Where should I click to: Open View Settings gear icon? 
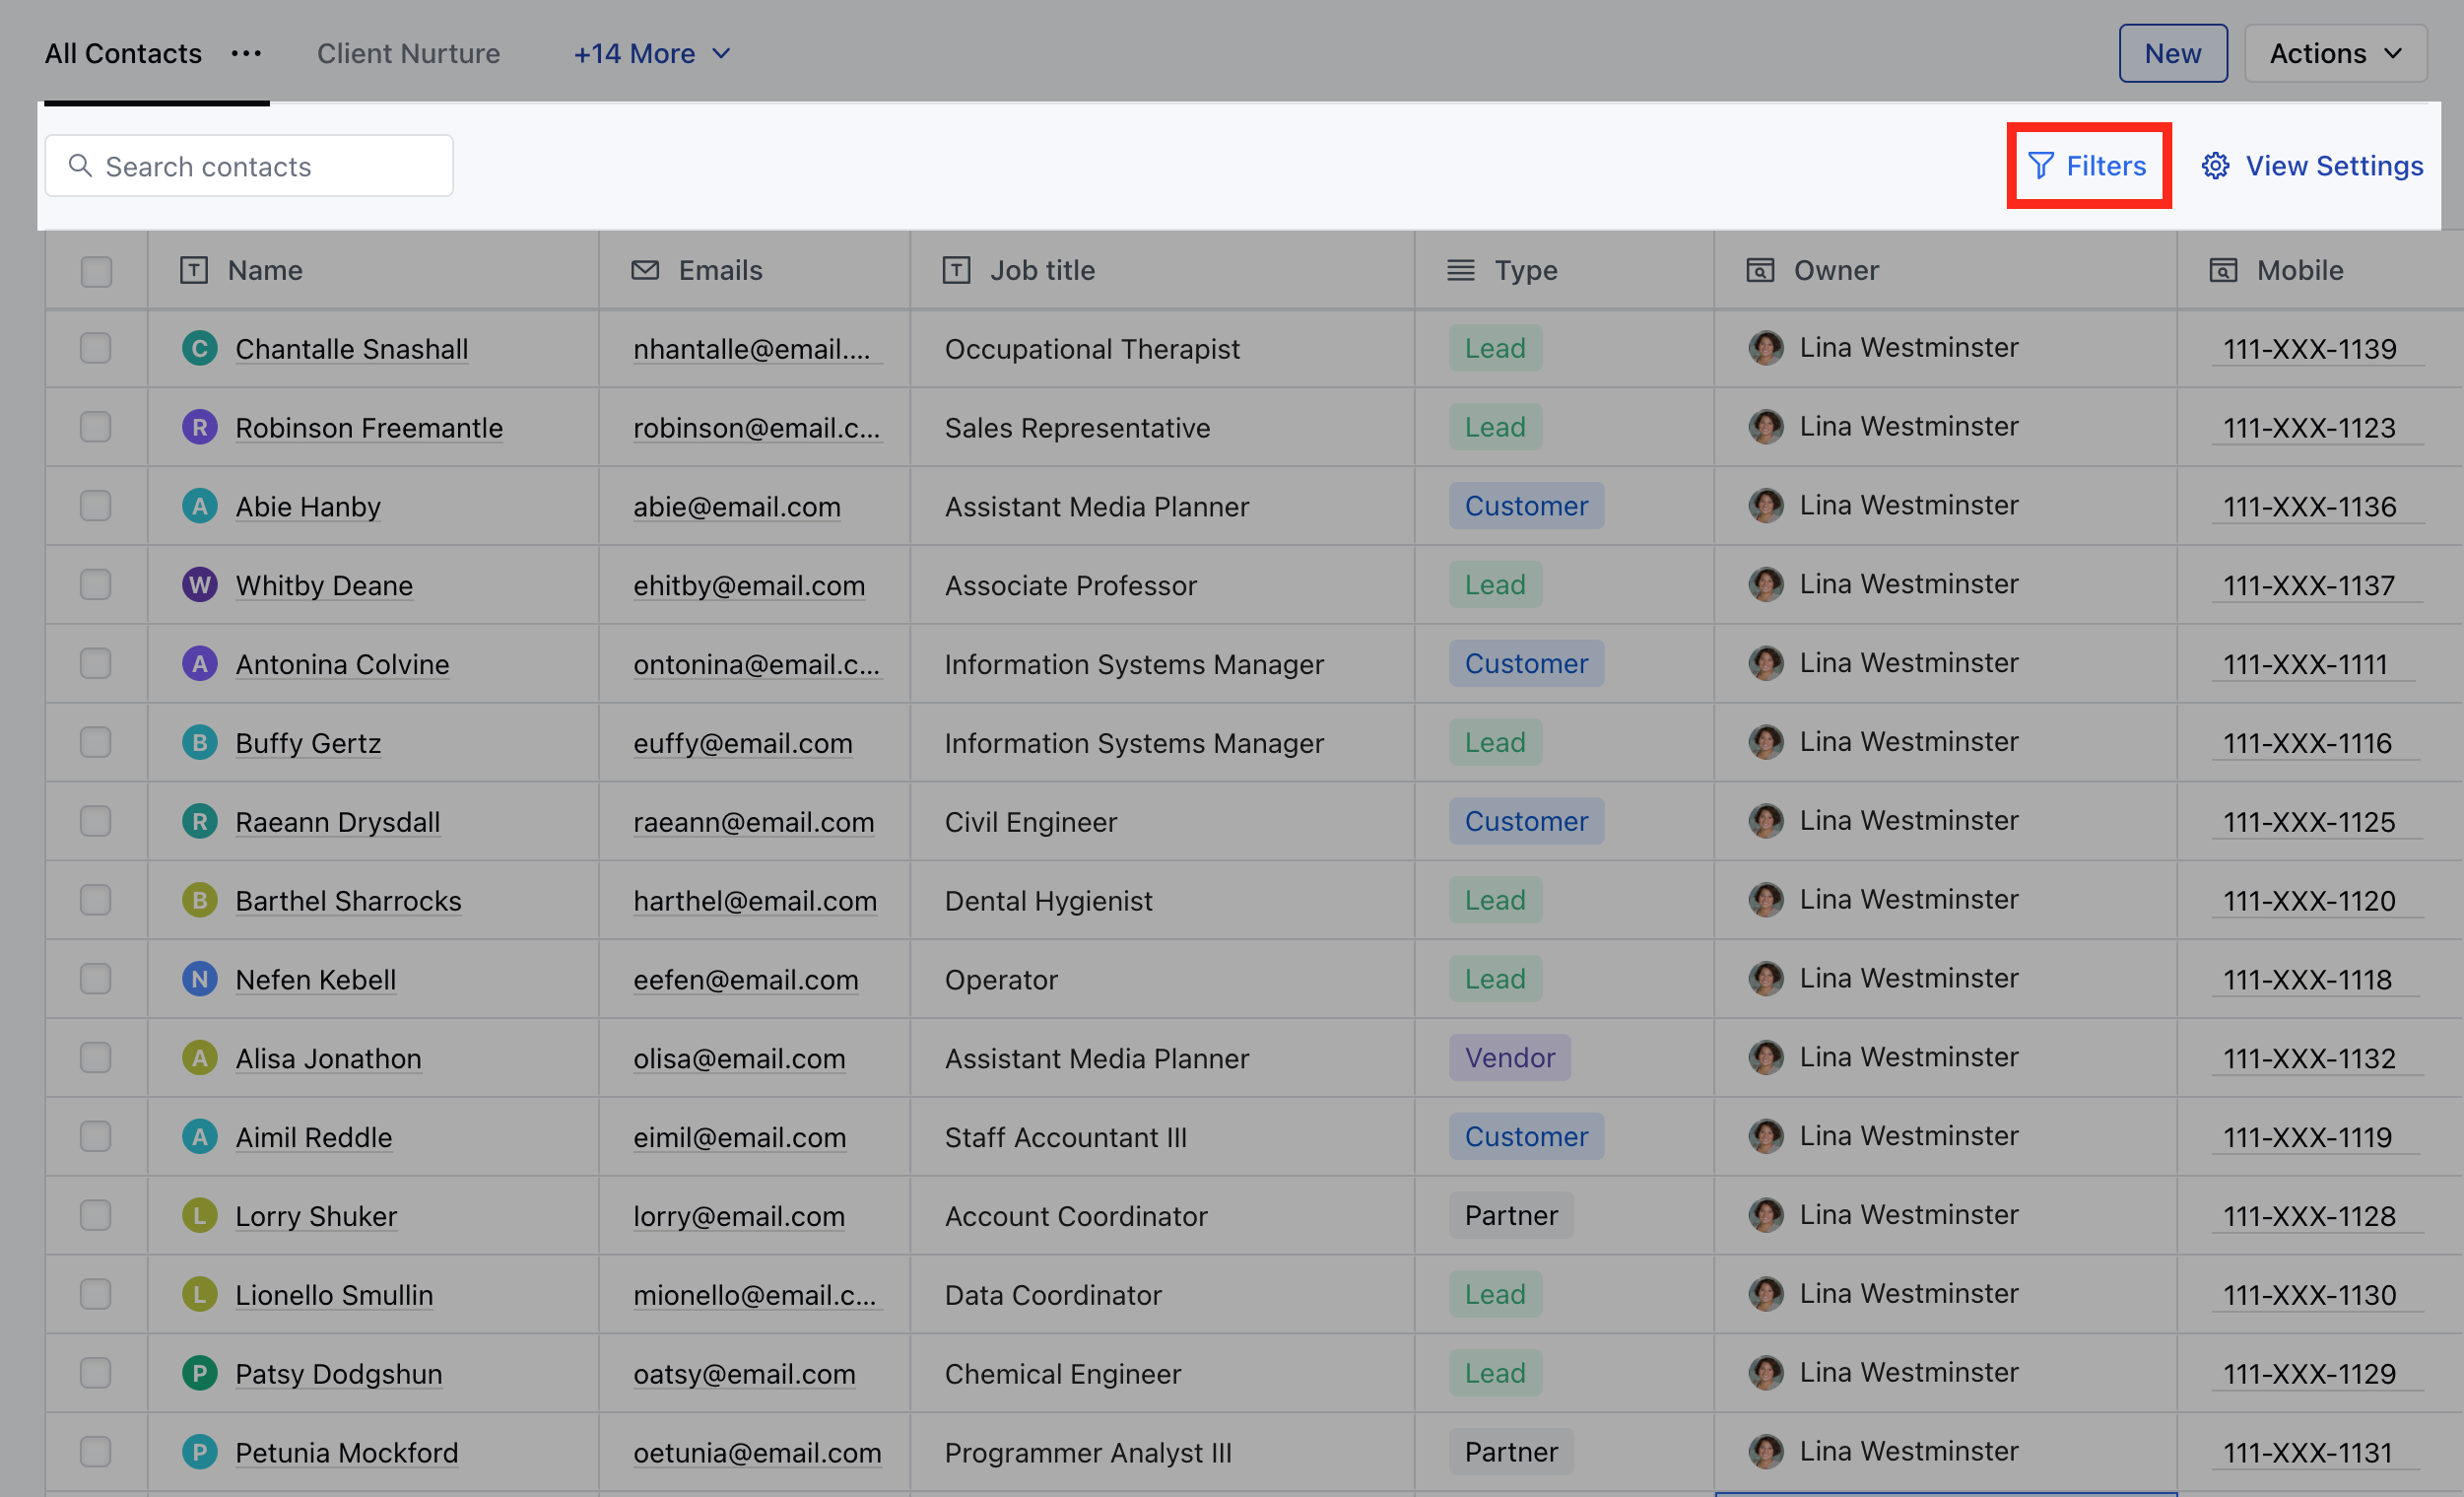coord(2215,166)
